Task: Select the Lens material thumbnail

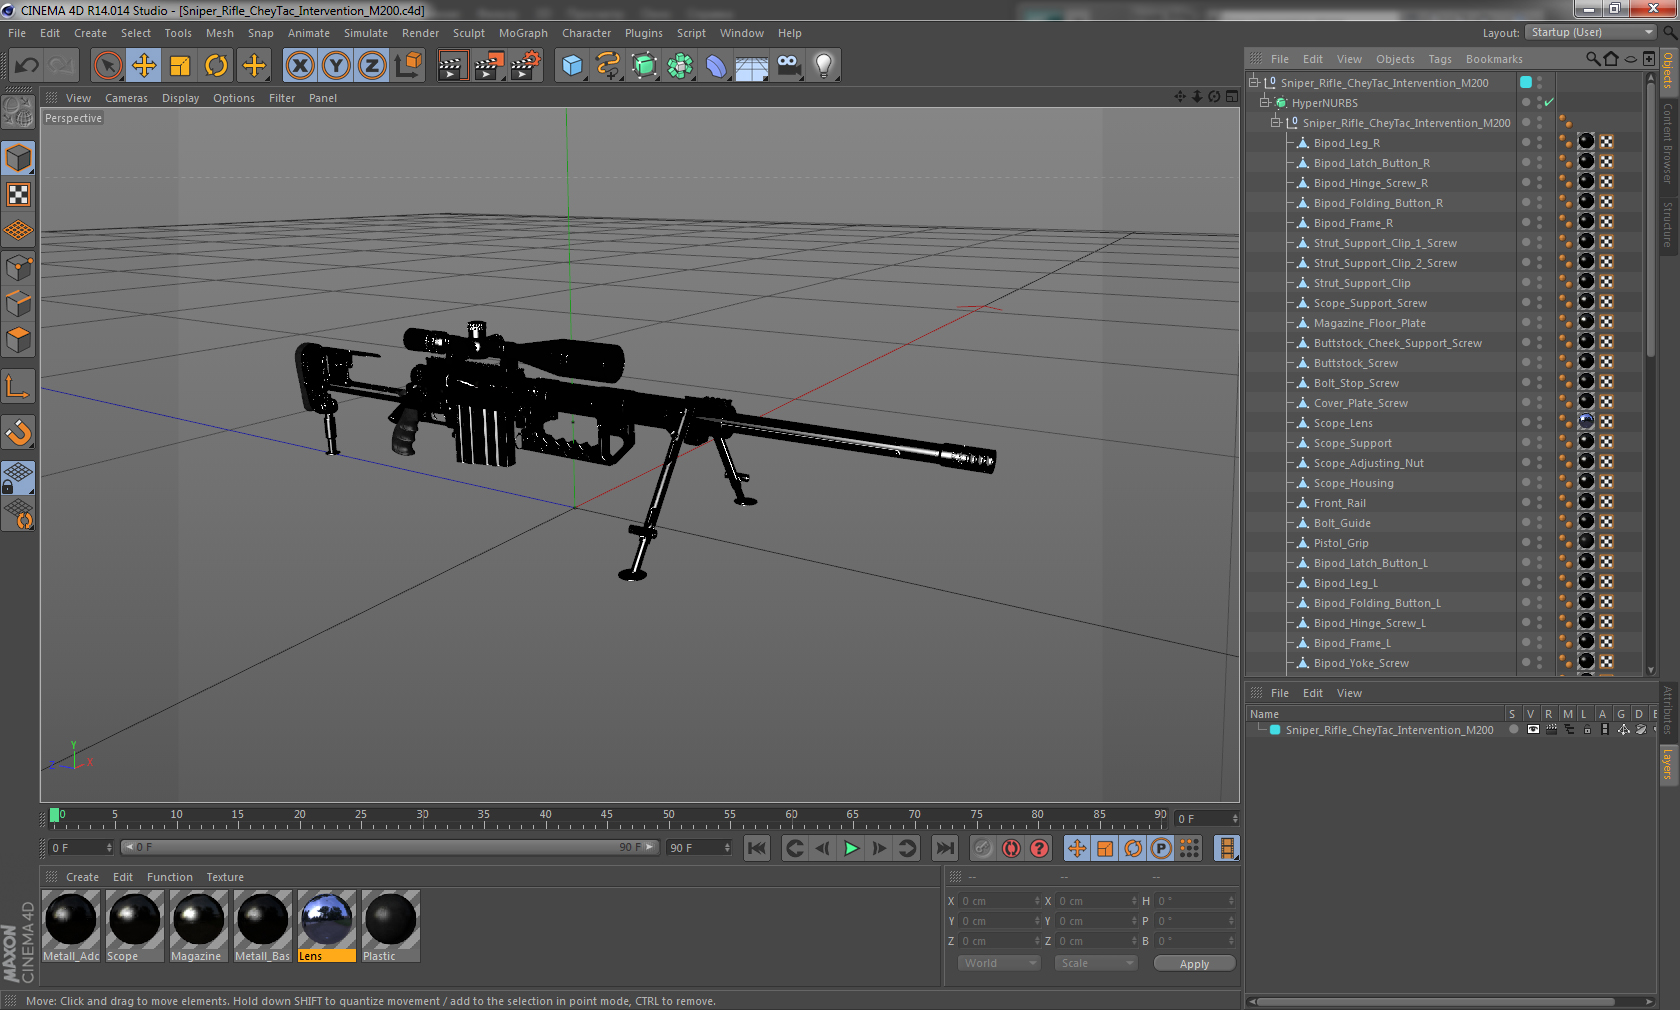Action: point(326,926)
